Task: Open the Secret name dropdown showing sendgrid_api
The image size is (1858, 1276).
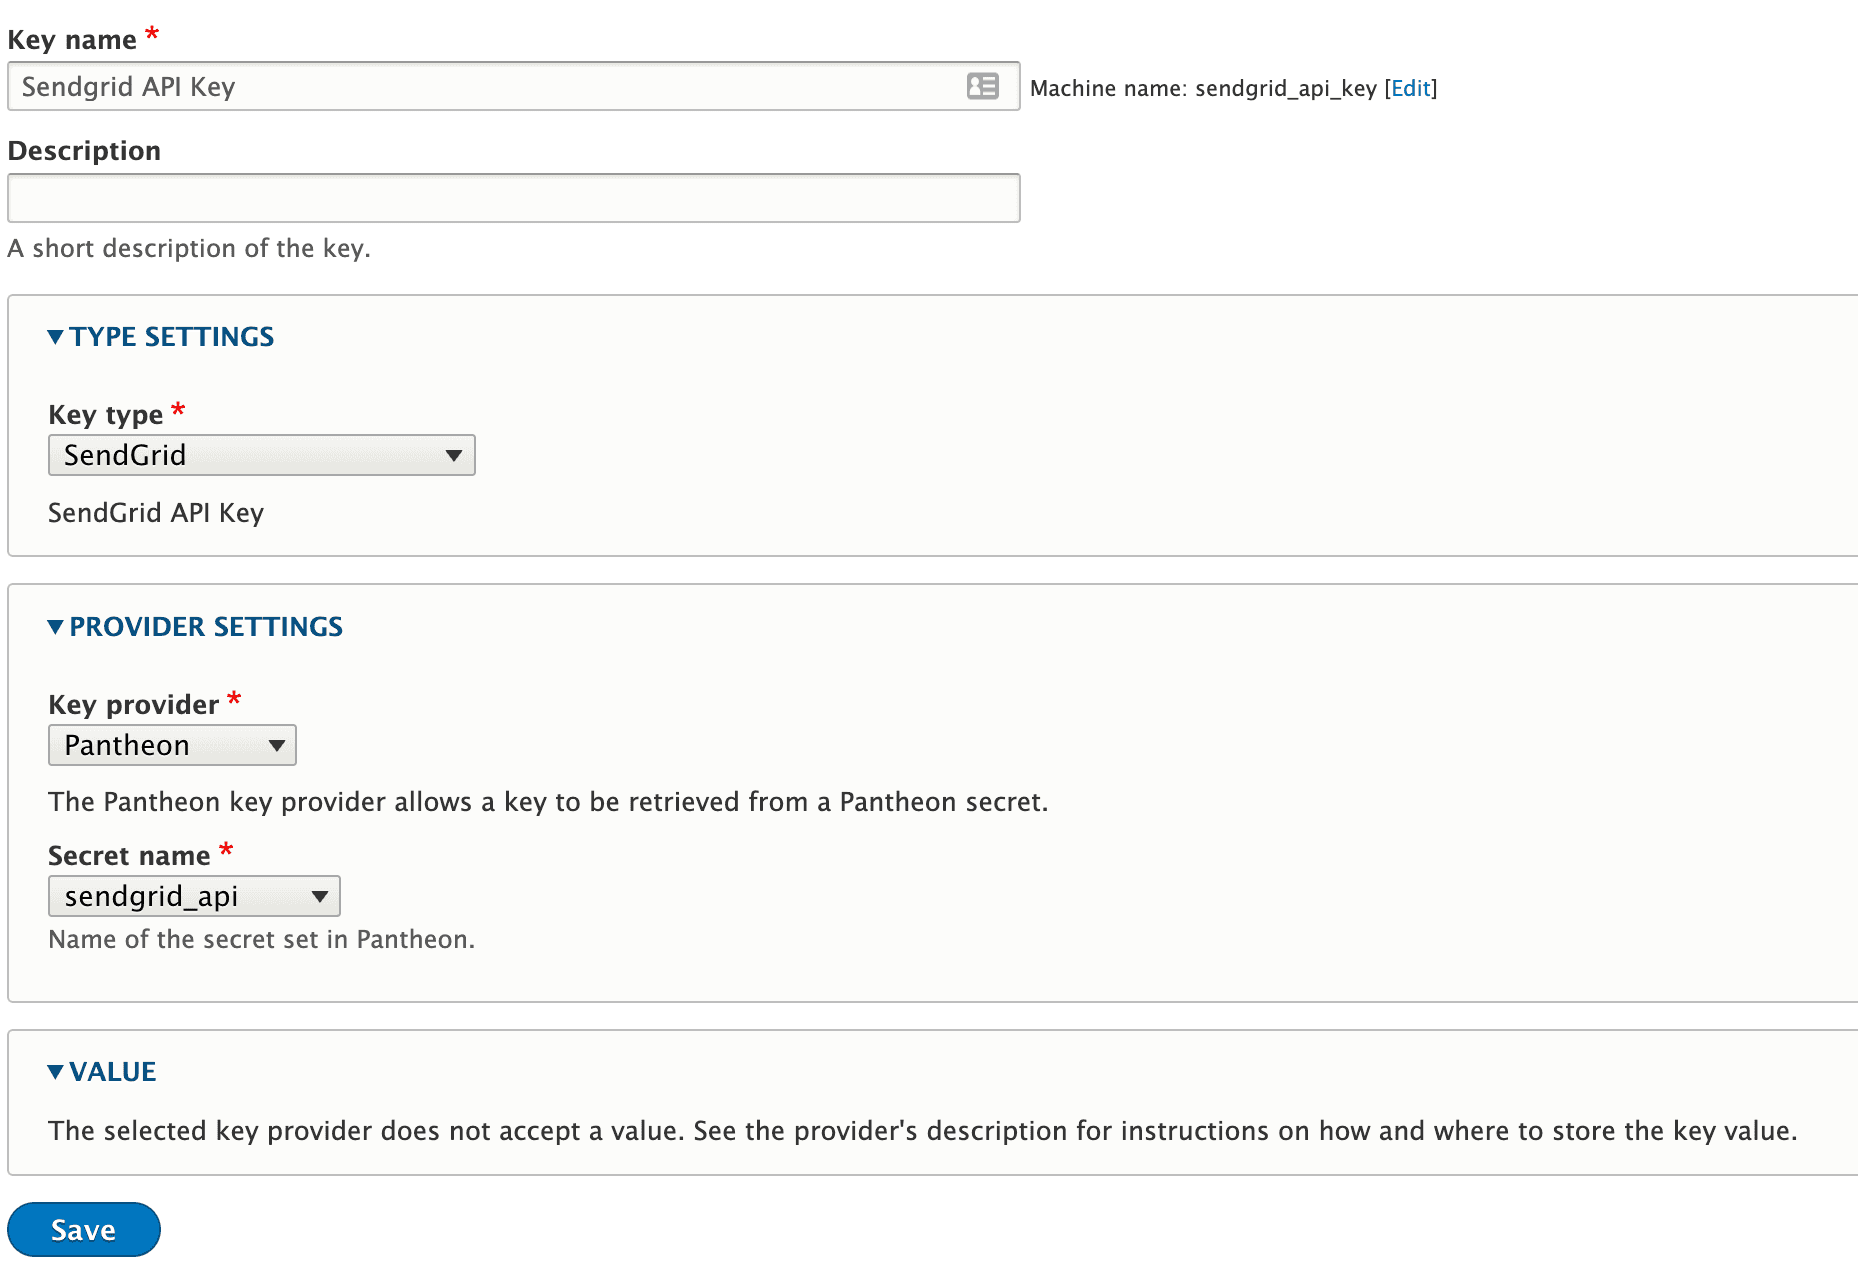Action: pos(193,896)
